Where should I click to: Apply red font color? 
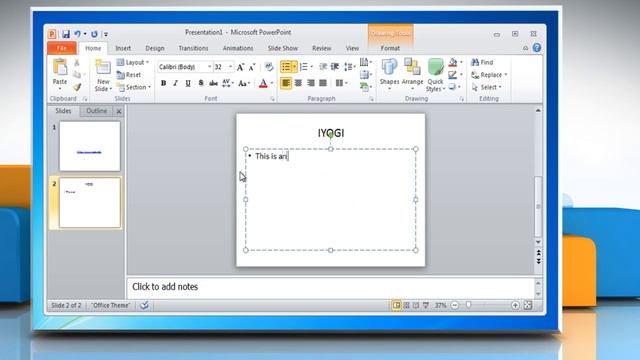point(263,83)
